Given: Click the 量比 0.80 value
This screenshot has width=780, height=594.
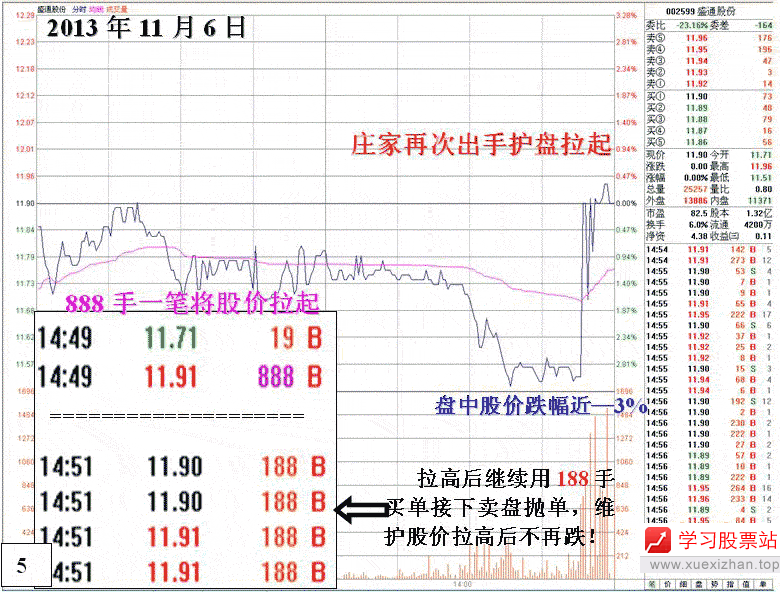Looking at the screenshot, I should [764, 189].
